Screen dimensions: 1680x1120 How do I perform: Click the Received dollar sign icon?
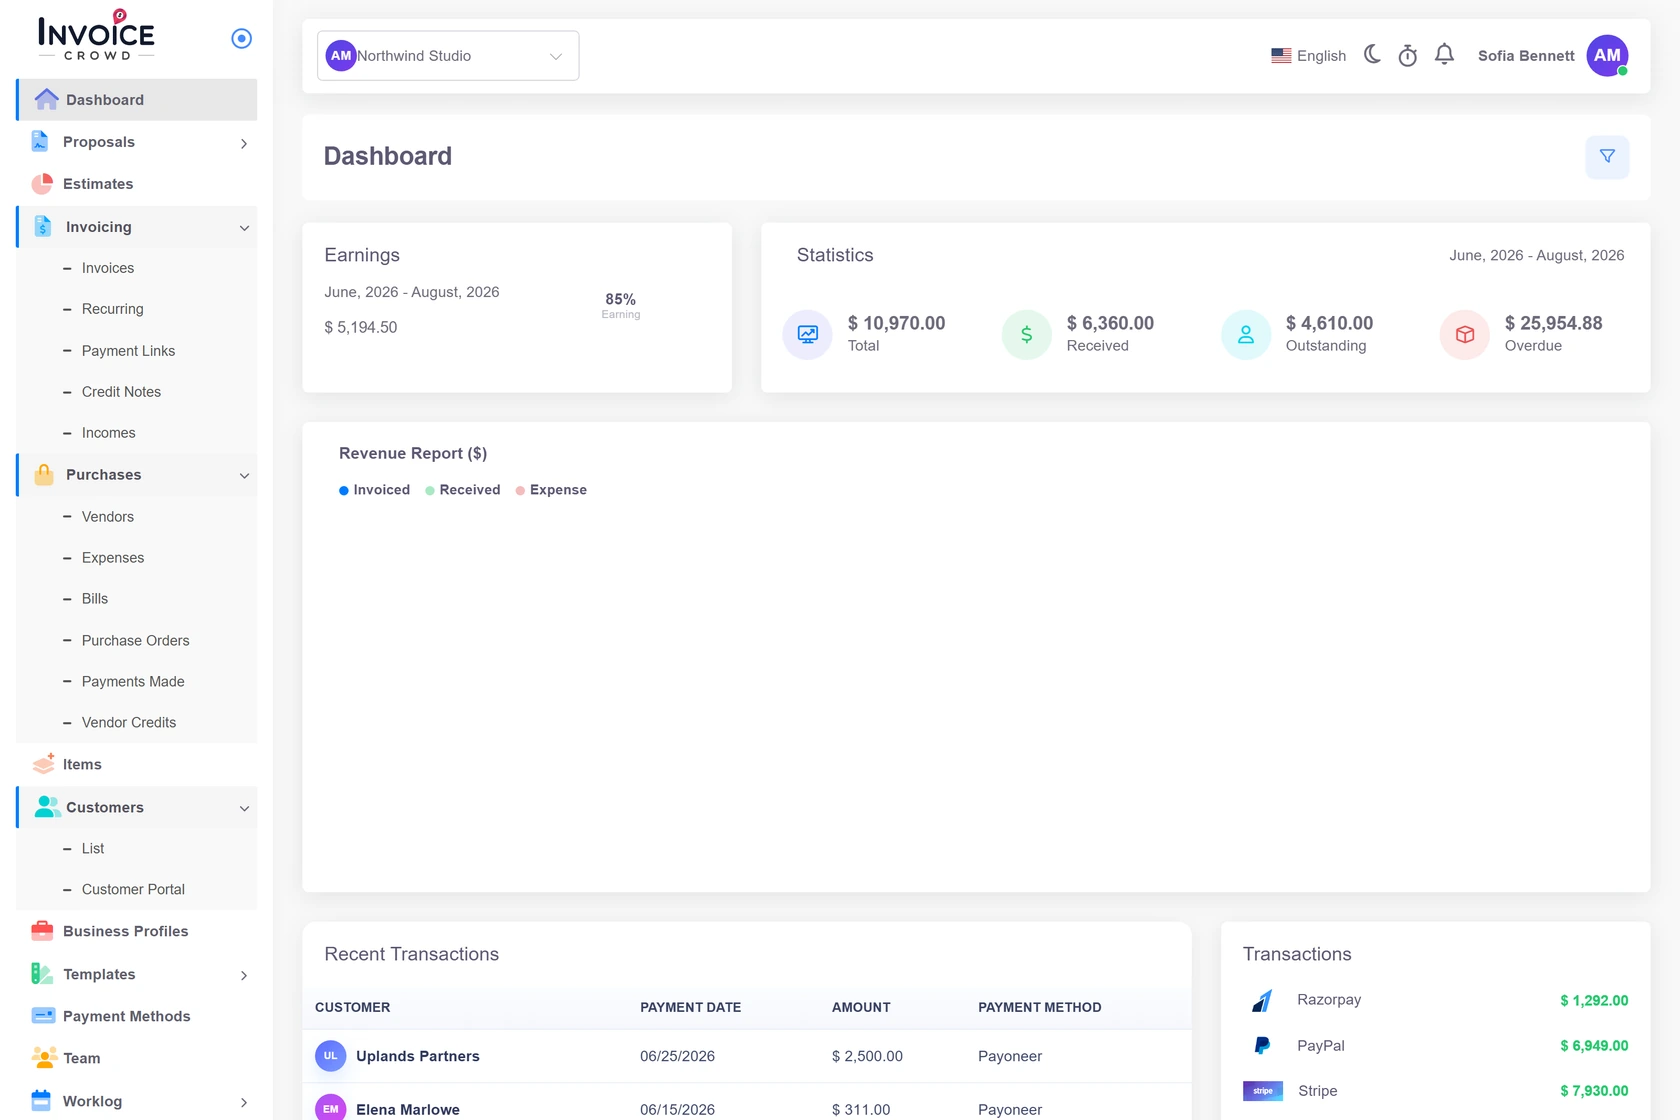pos(1026,335)
